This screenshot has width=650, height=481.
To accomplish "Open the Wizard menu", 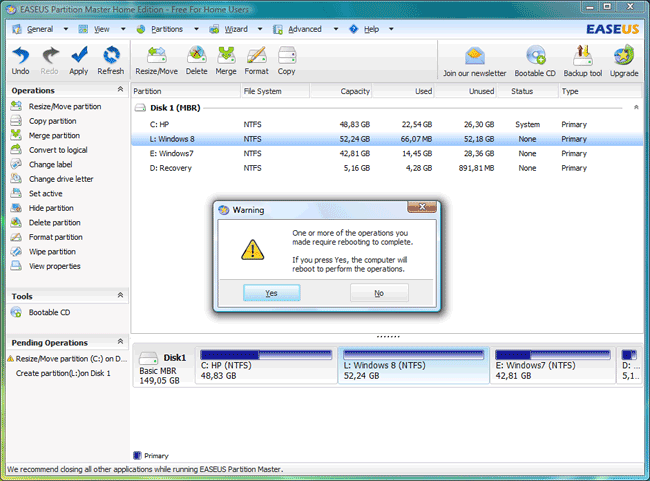I will (234, 29).
